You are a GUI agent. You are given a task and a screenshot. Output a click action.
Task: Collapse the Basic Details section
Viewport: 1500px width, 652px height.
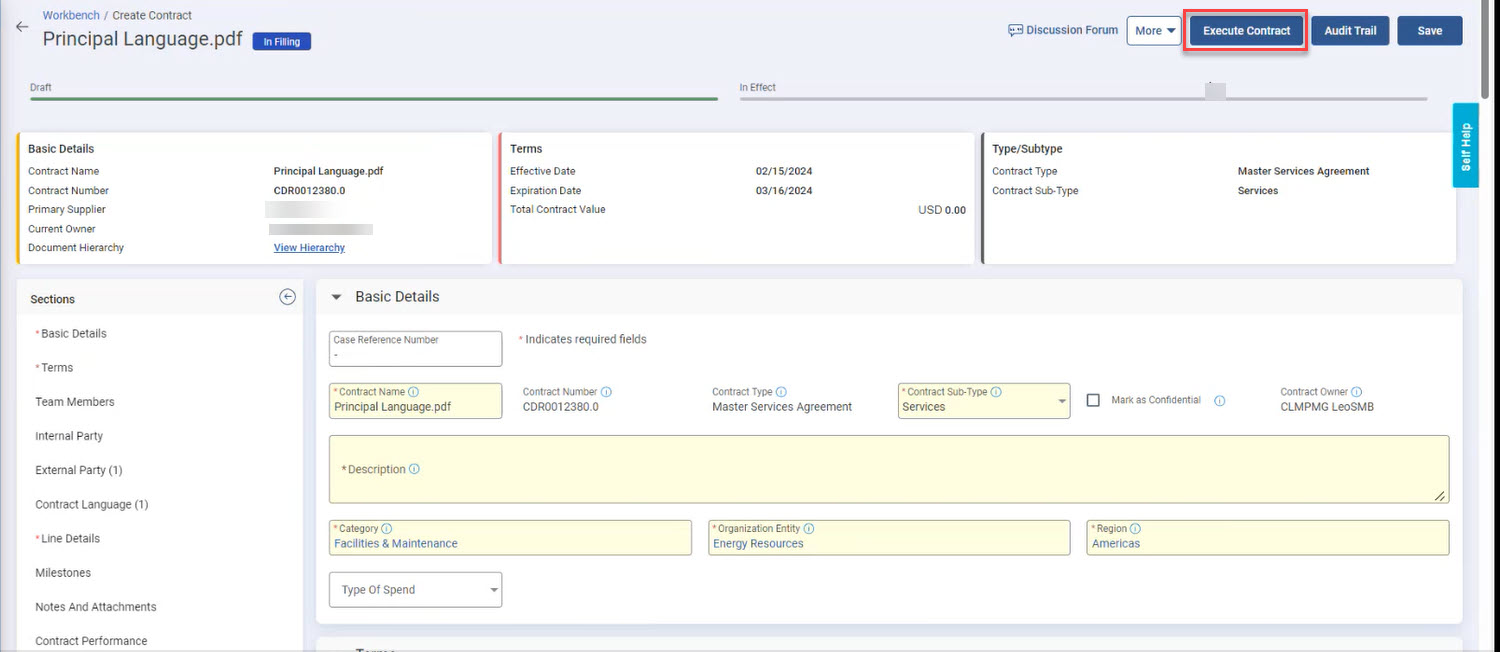[x=336, y=297]
